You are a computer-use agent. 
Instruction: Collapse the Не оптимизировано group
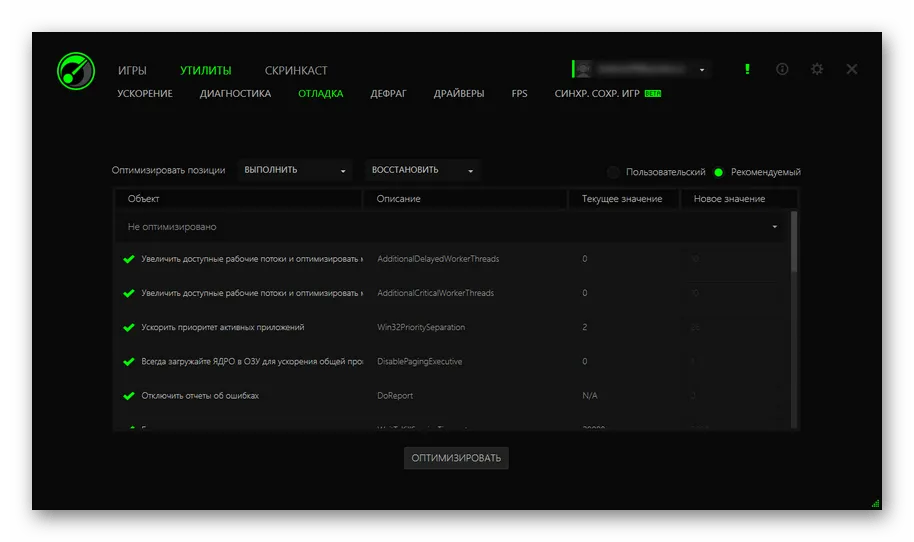click(x=774, y=227)
